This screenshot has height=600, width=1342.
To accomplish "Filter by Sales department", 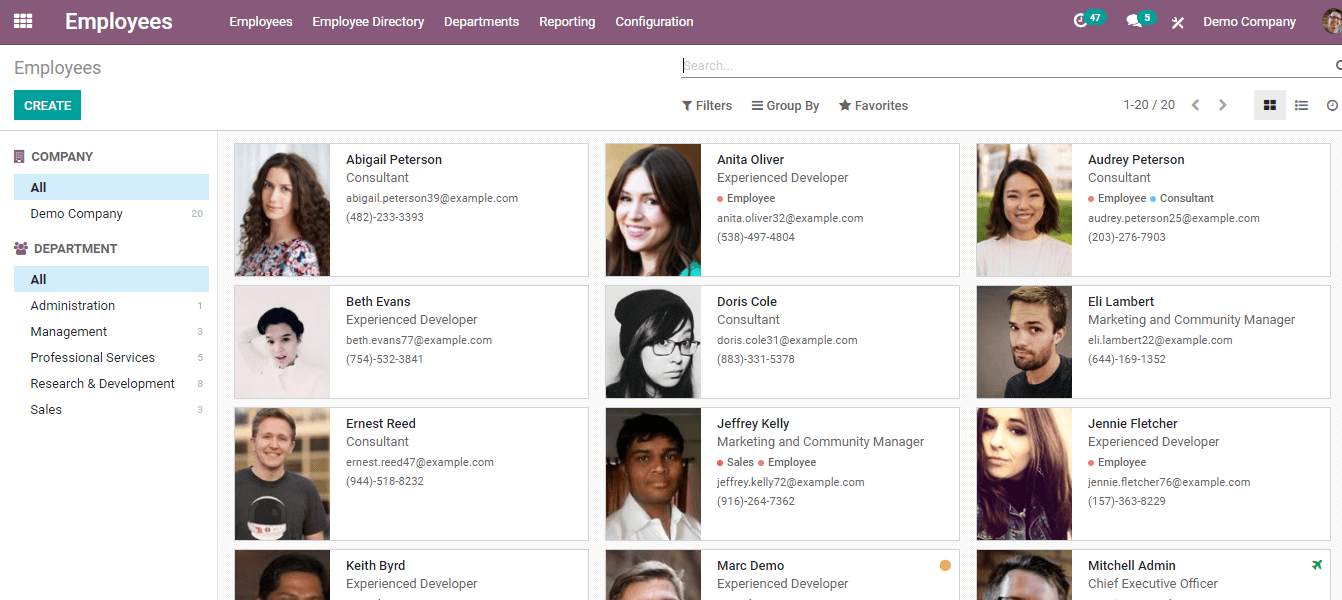I will click(46, 410).
